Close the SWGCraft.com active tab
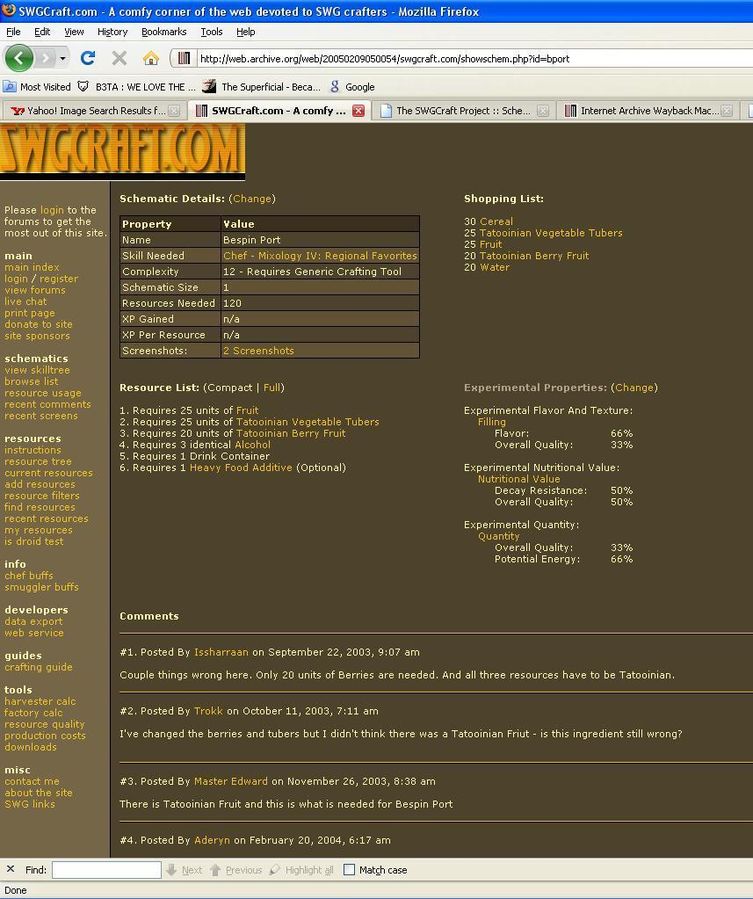The image size is (753, 899). (x=358, y=111)
